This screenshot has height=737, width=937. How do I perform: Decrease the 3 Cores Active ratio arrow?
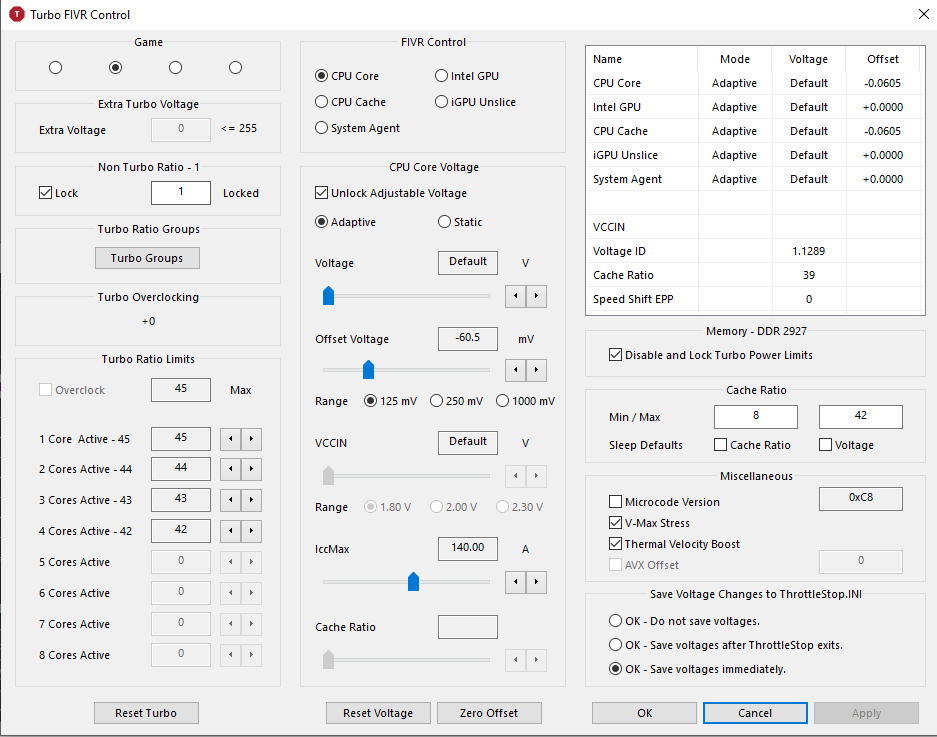point(230,500)
